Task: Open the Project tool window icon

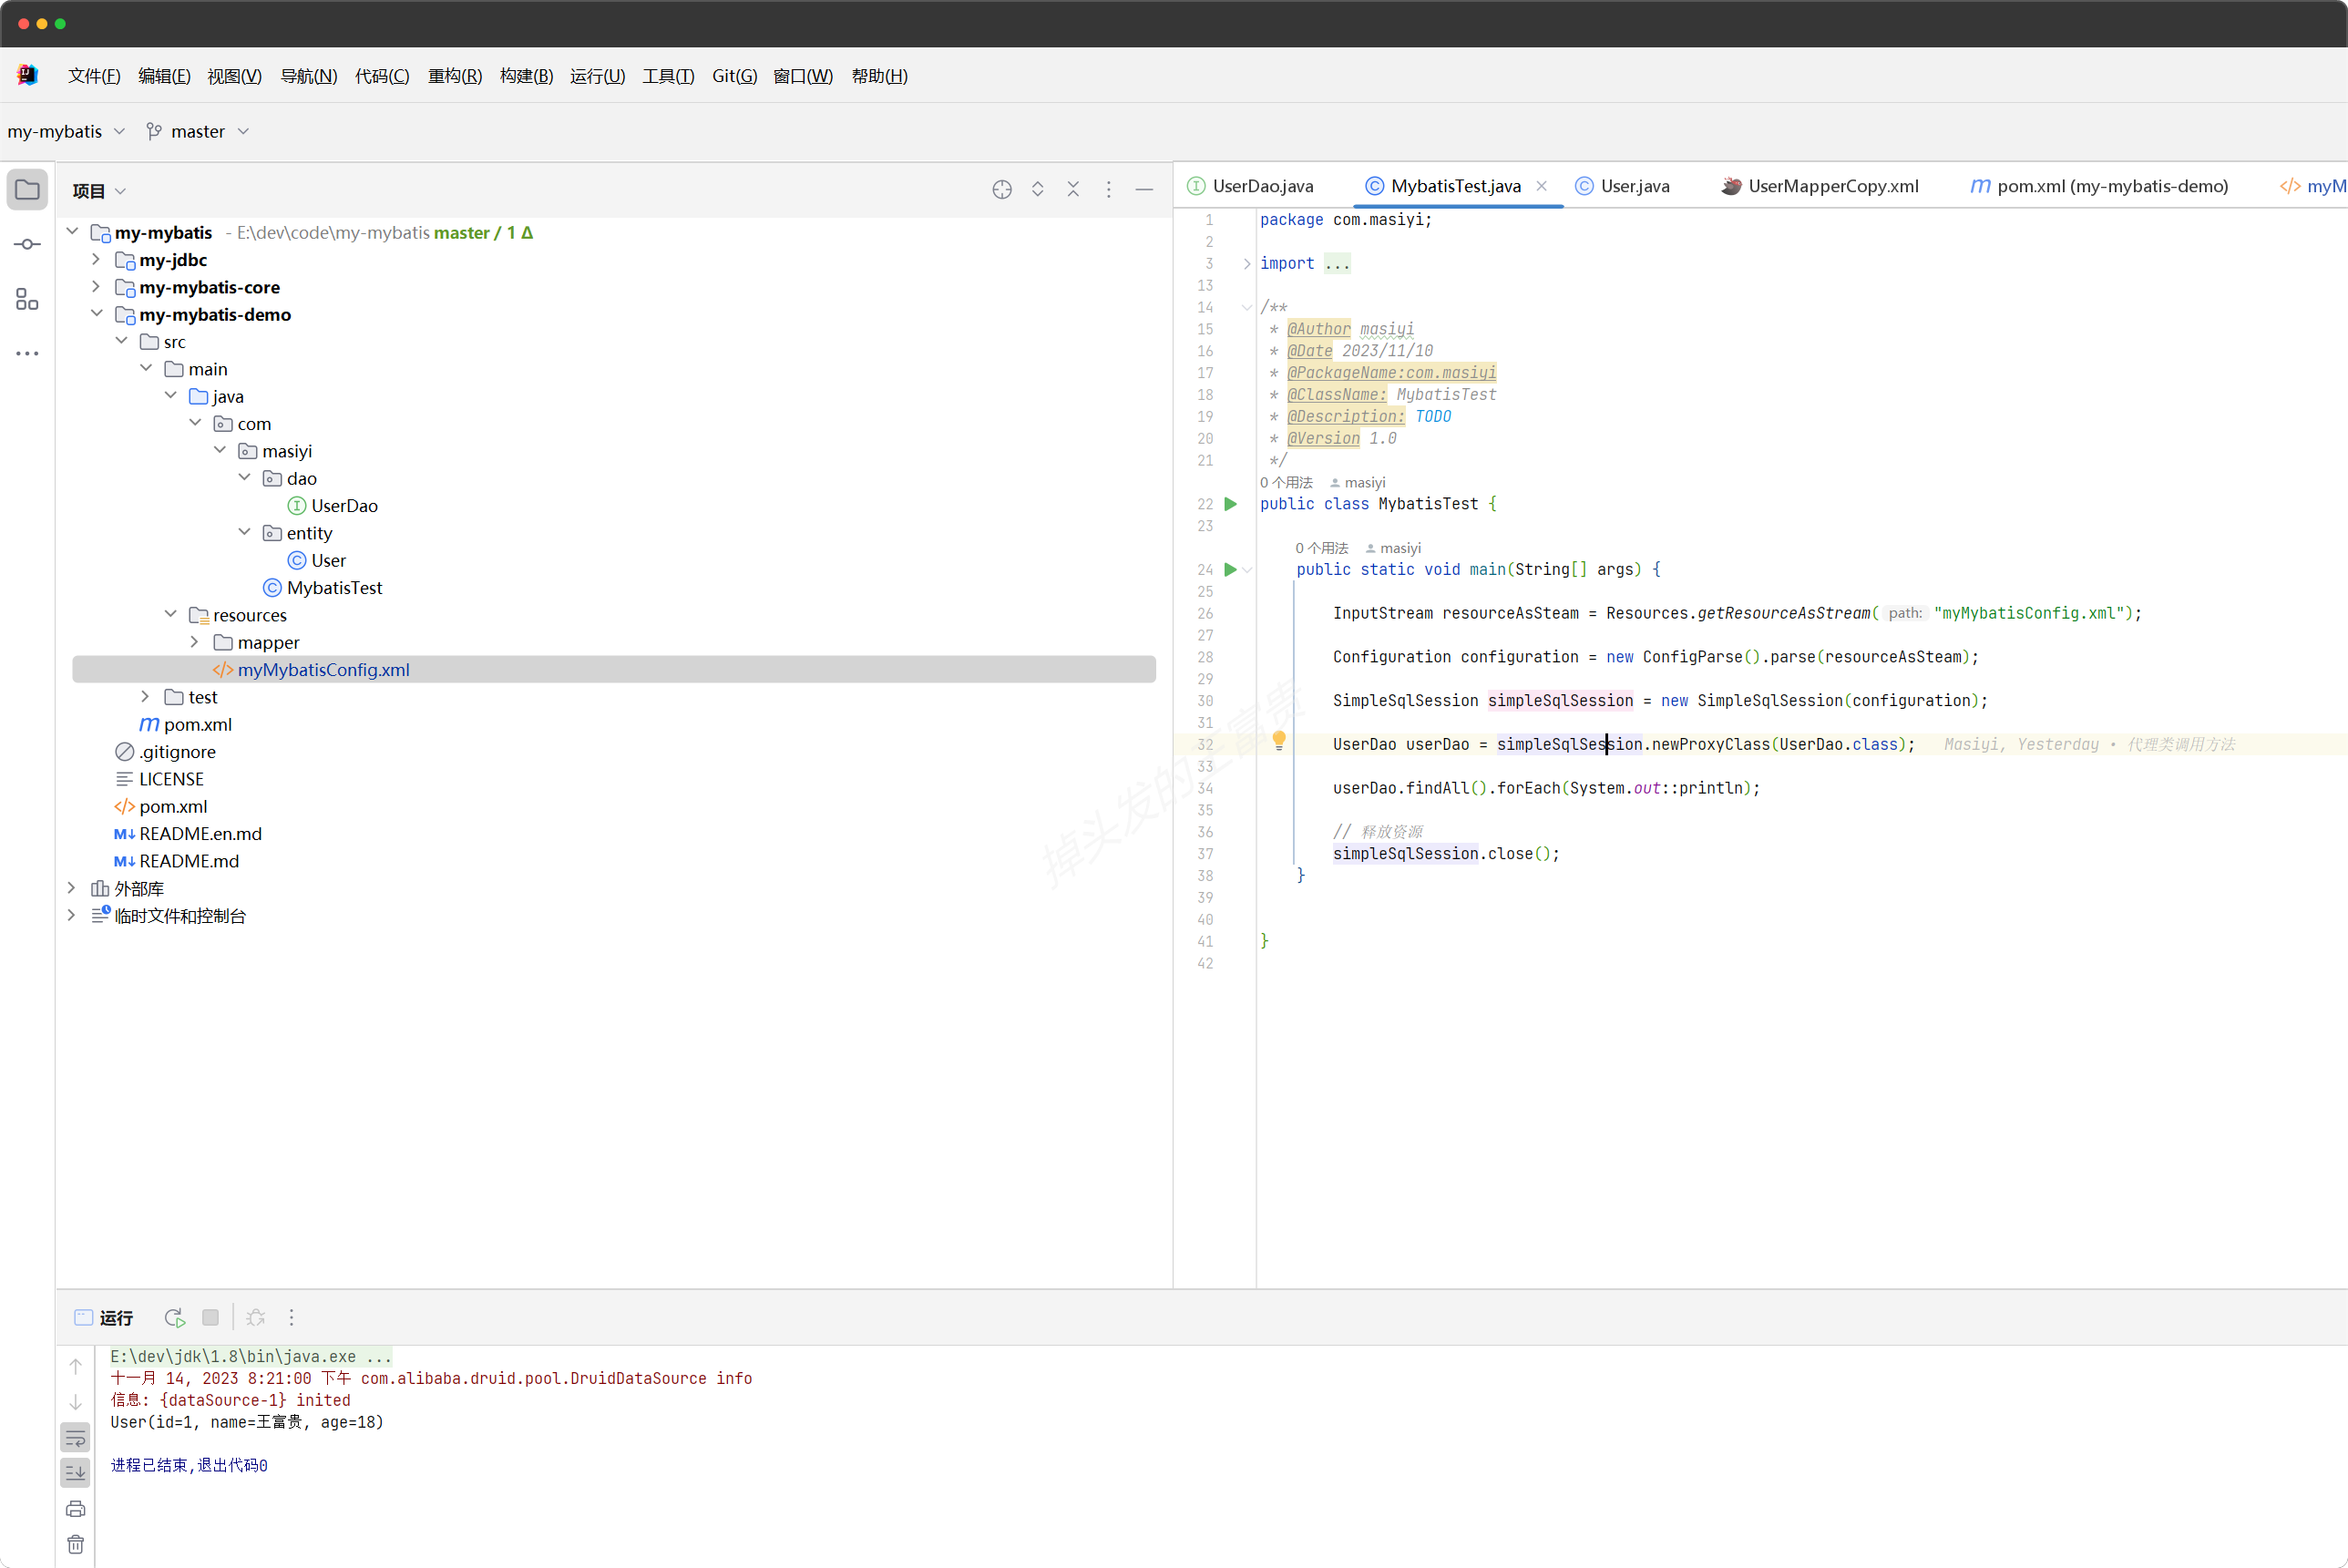Action: 27,190
